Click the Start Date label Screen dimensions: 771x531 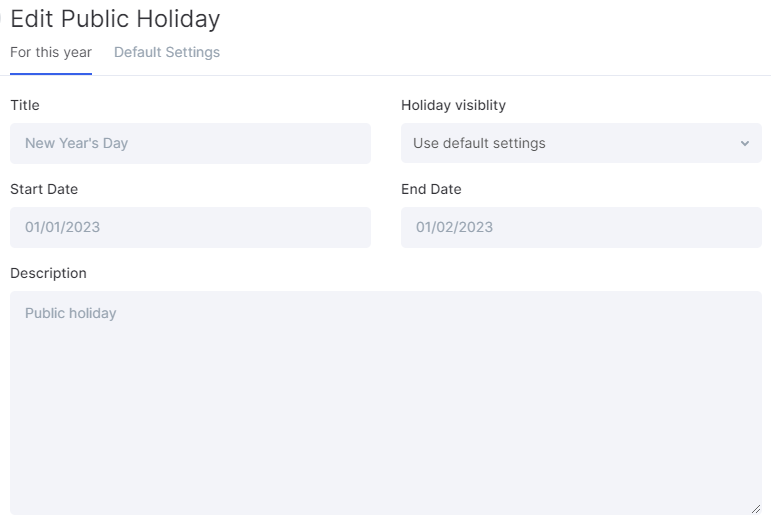(x=44, y=189)
